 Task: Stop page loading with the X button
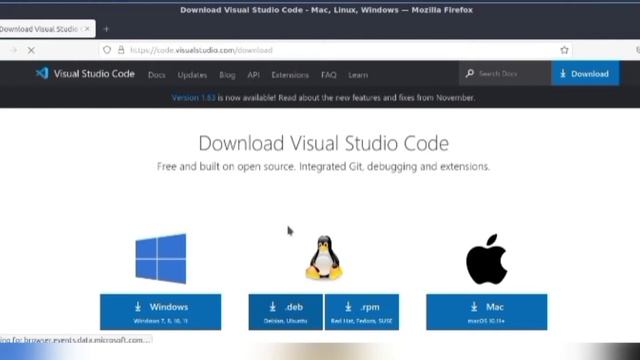[31, 50]
